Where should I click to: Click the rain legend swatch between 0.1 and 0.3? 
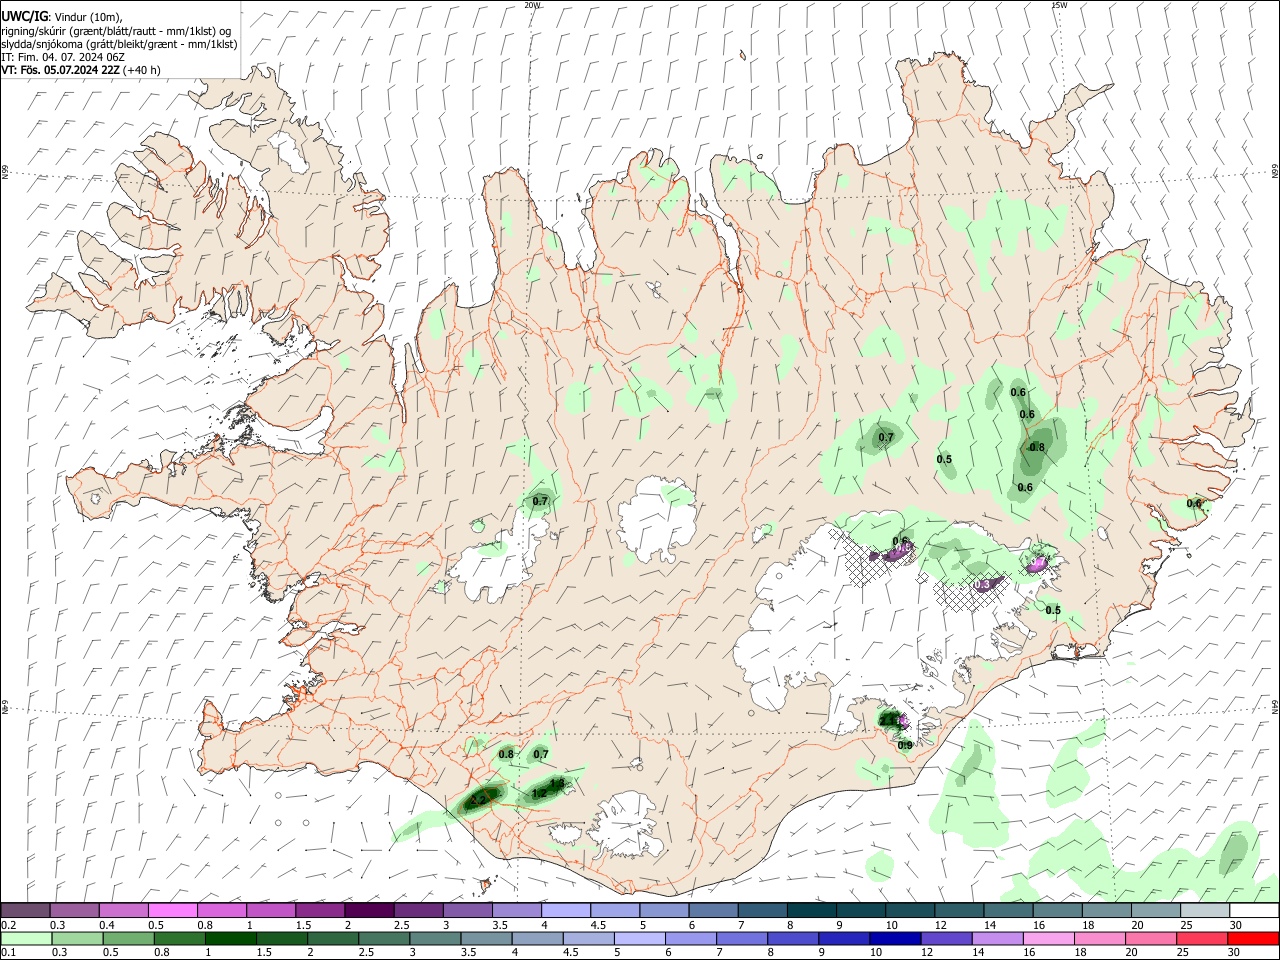tap(26, 938)
